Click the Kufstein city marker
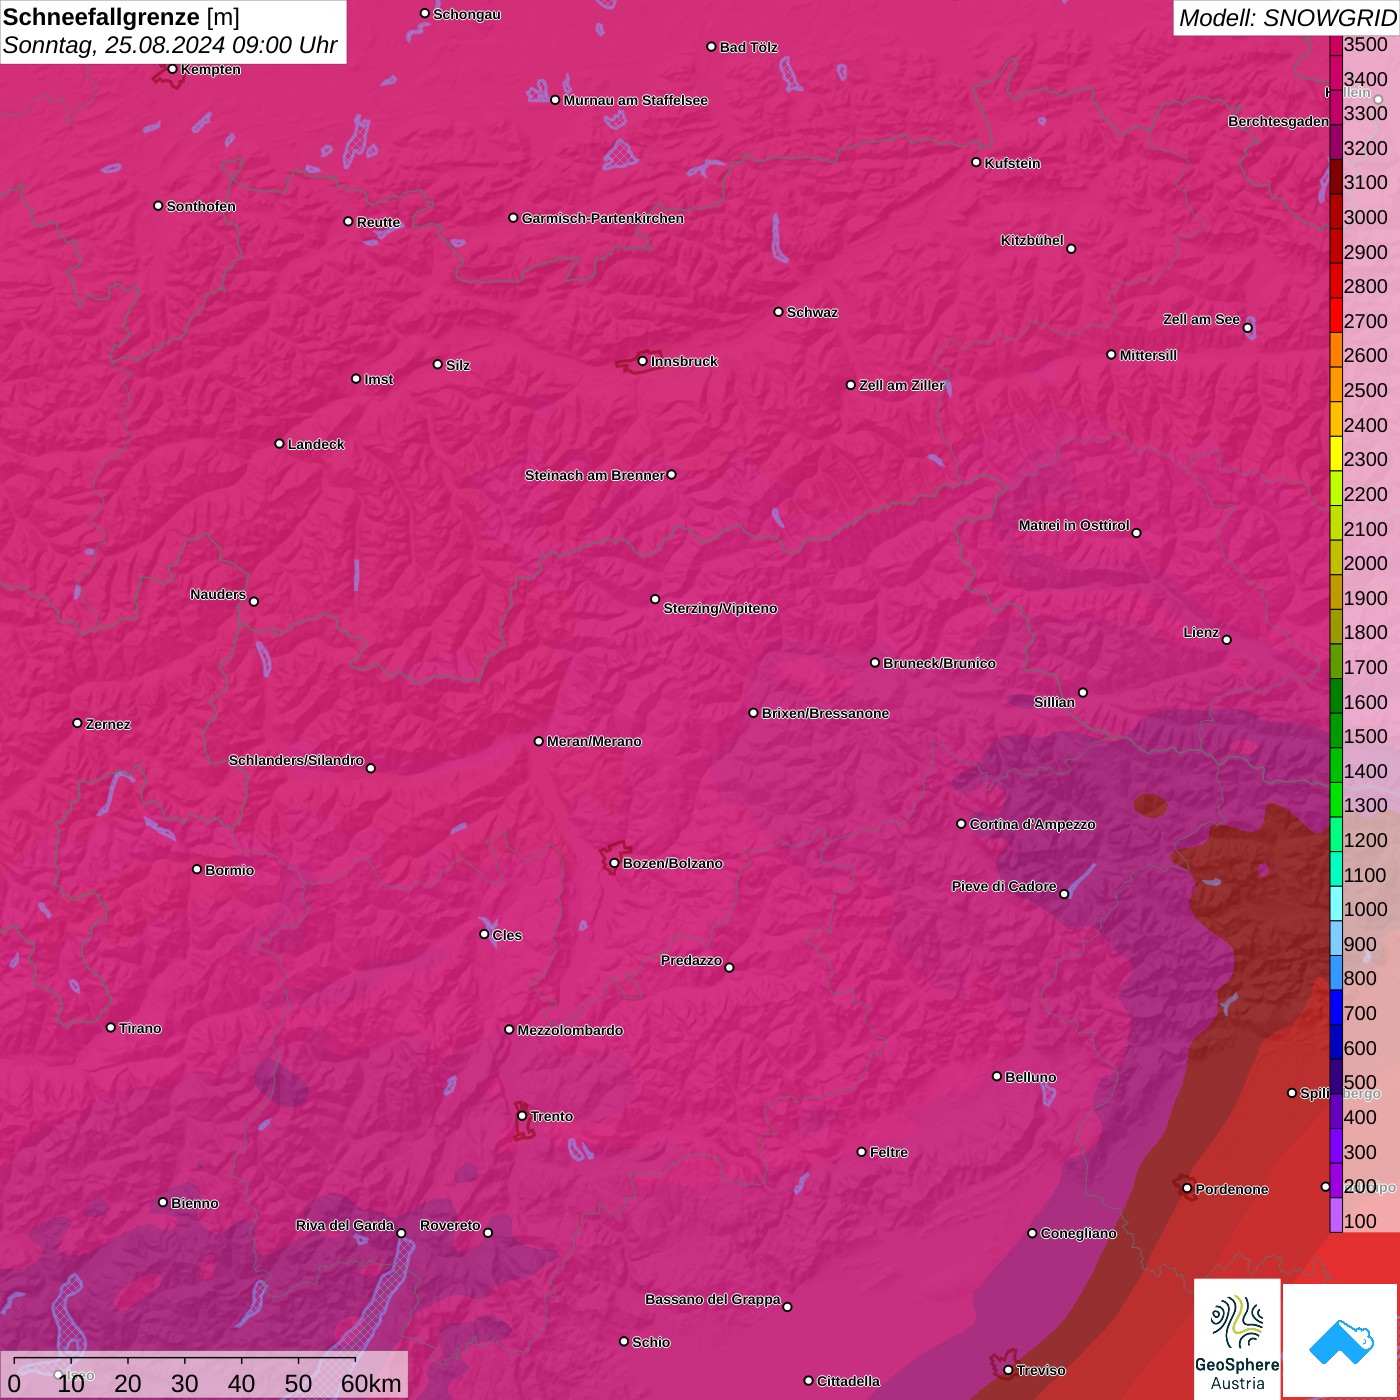 click(x=976, y=162)
